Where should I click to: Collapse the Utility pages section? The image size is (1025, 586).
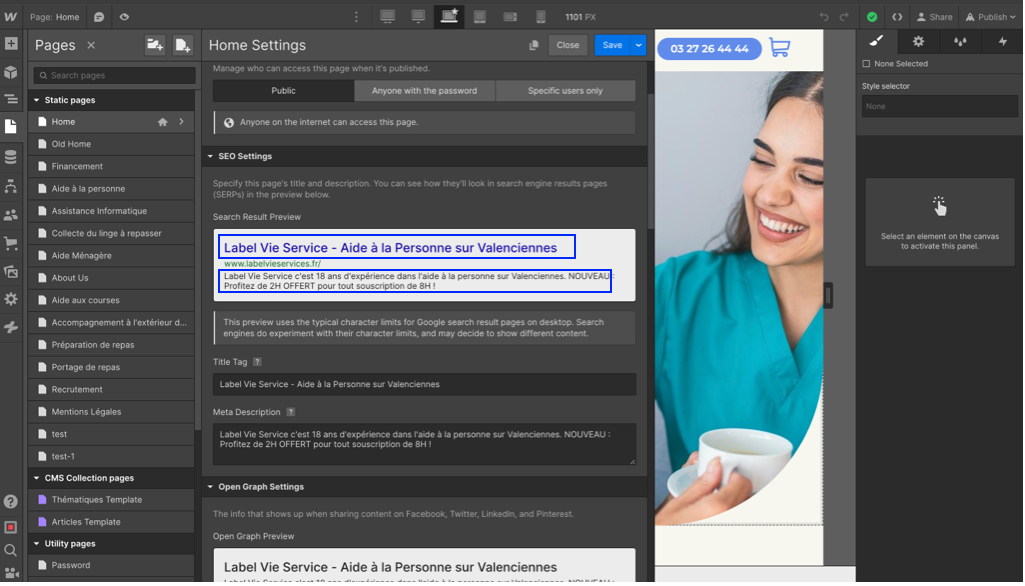(x=37, y=543)
